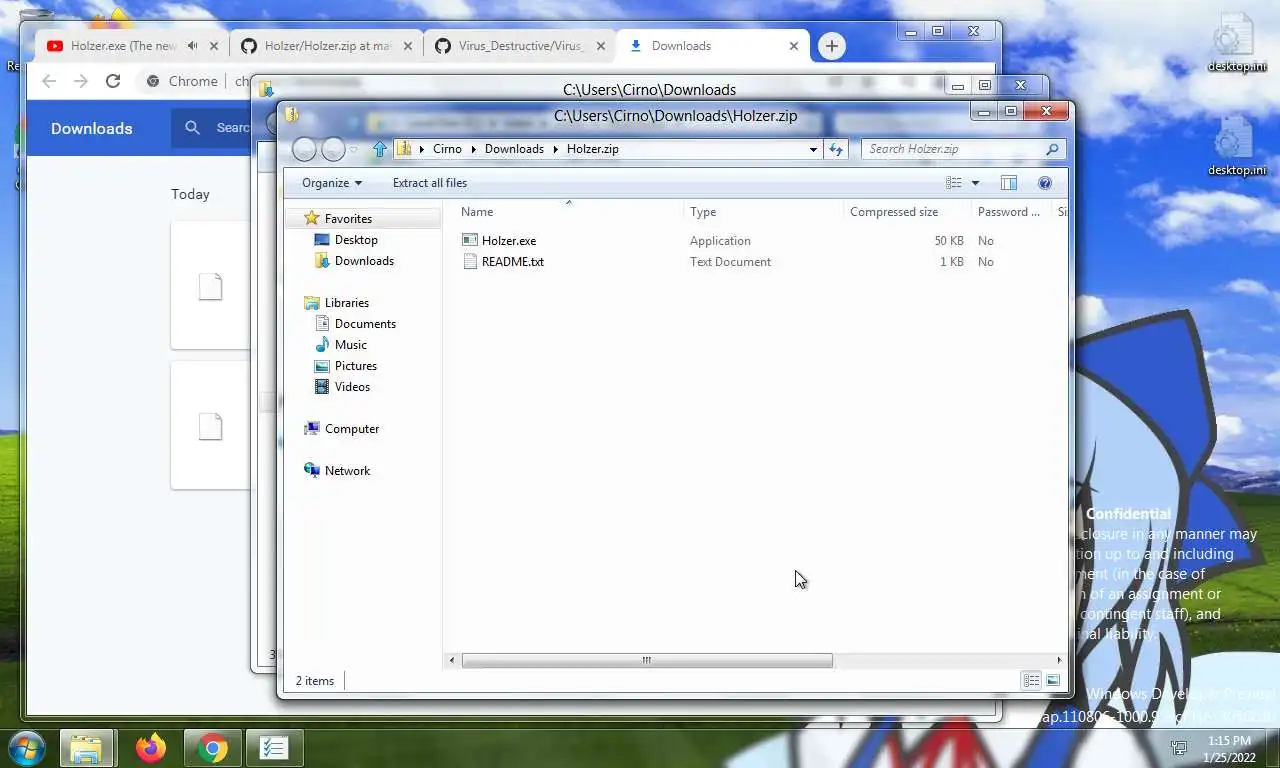
Task: Open the view options dropdown arrow
Action: [975, 183]
